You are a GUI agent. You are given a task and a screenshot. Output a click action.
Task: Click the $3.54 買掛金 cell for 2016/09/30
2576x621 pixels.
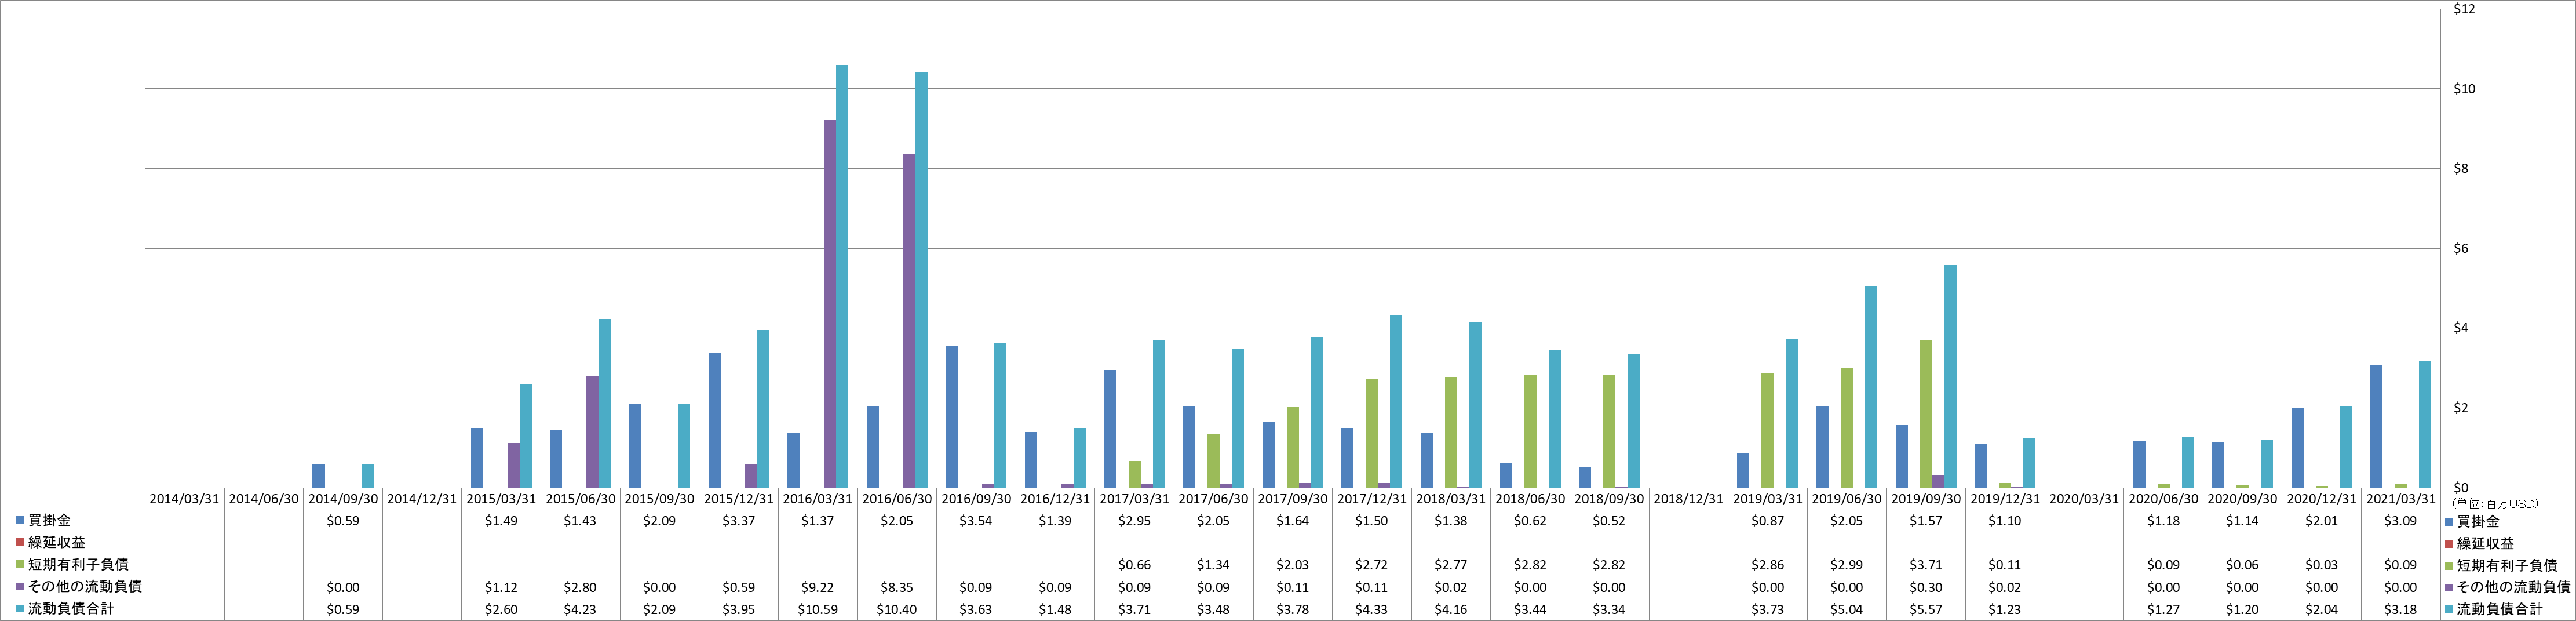coord(976,521)
